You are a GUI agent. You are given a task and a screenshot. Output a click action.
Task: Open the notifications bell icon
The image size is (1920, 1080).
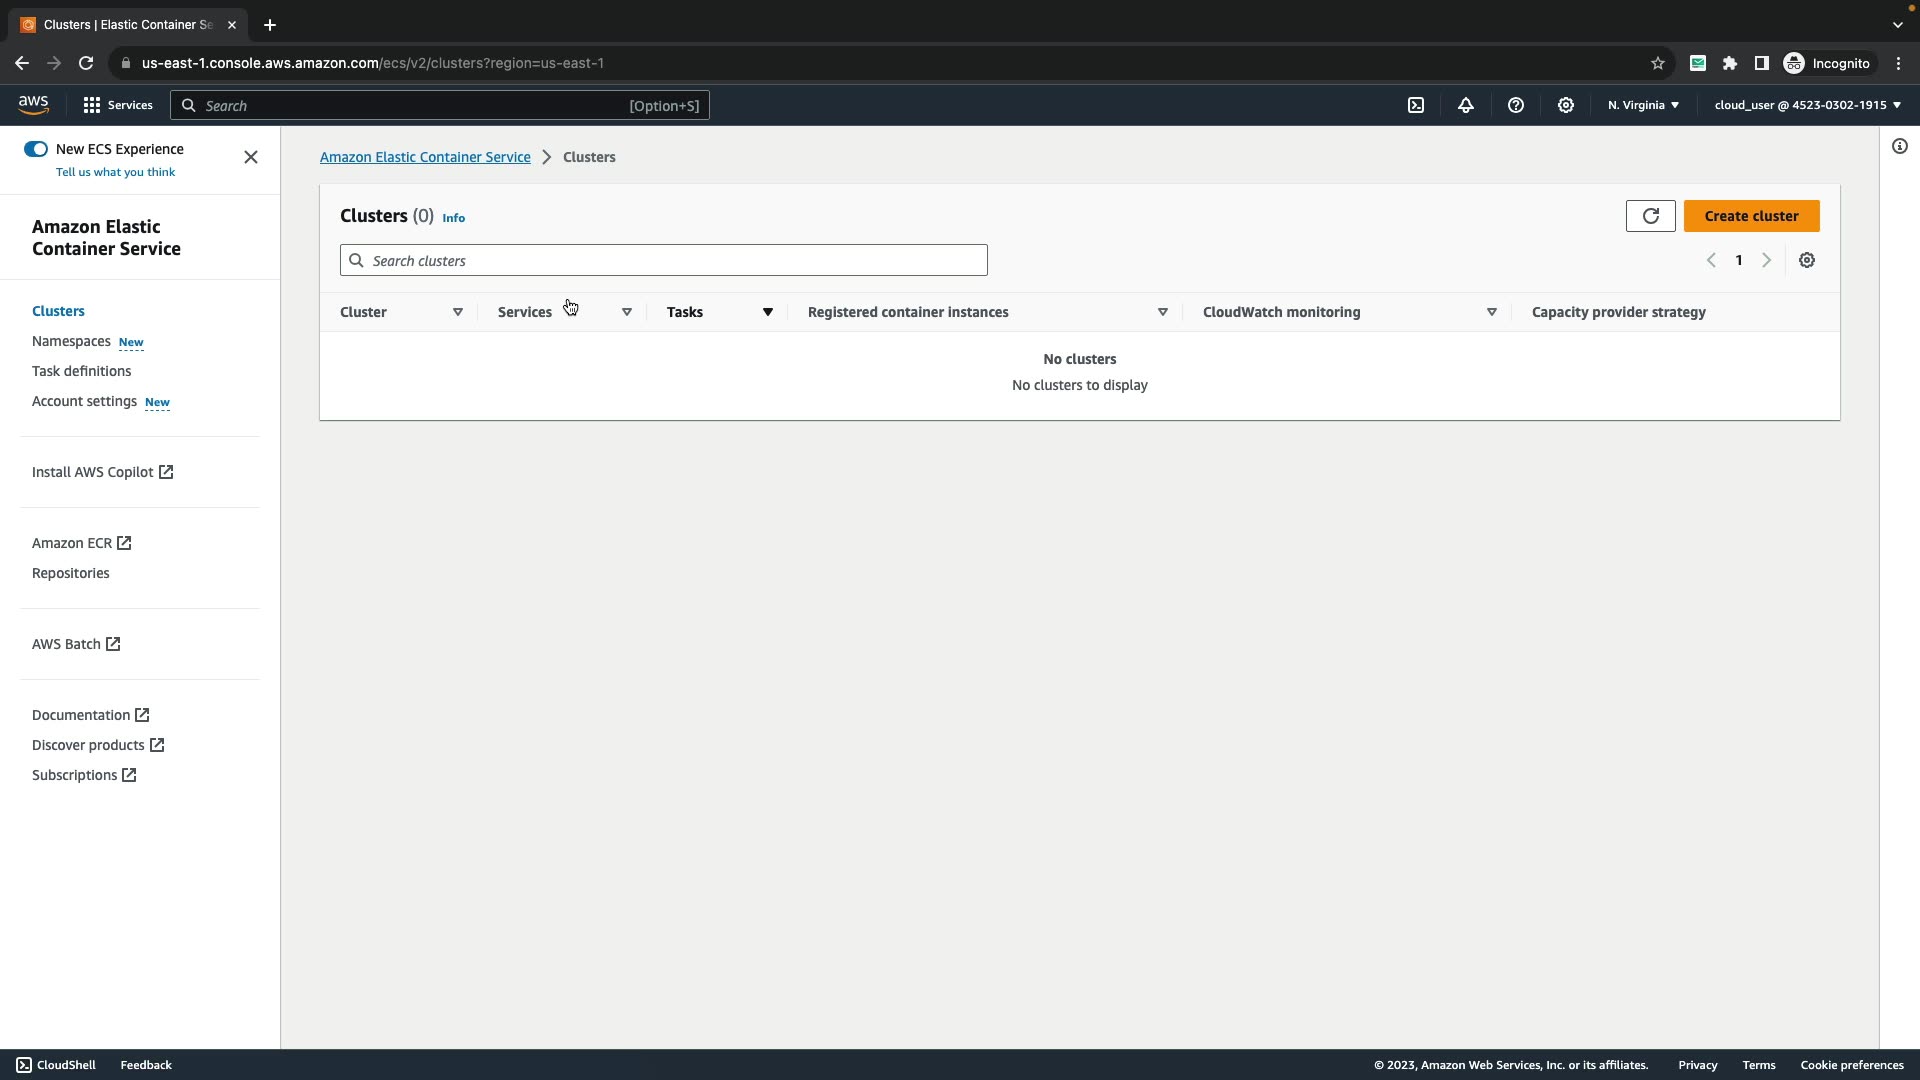[1466, 105]
